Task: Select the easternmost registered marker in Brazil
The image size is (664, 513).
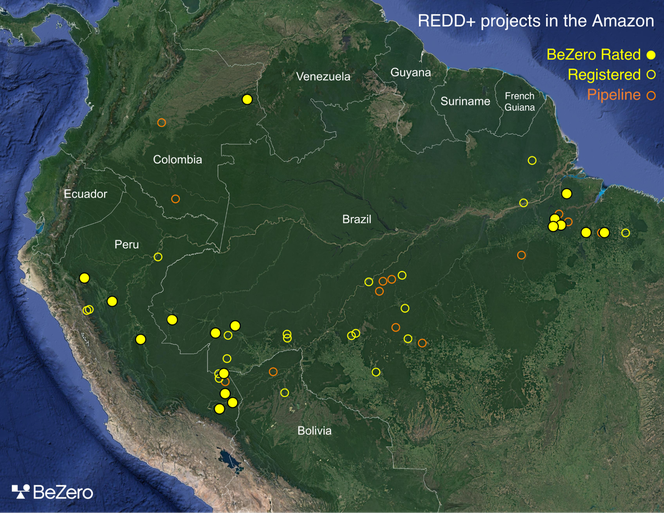Action: tap(625, 233)
